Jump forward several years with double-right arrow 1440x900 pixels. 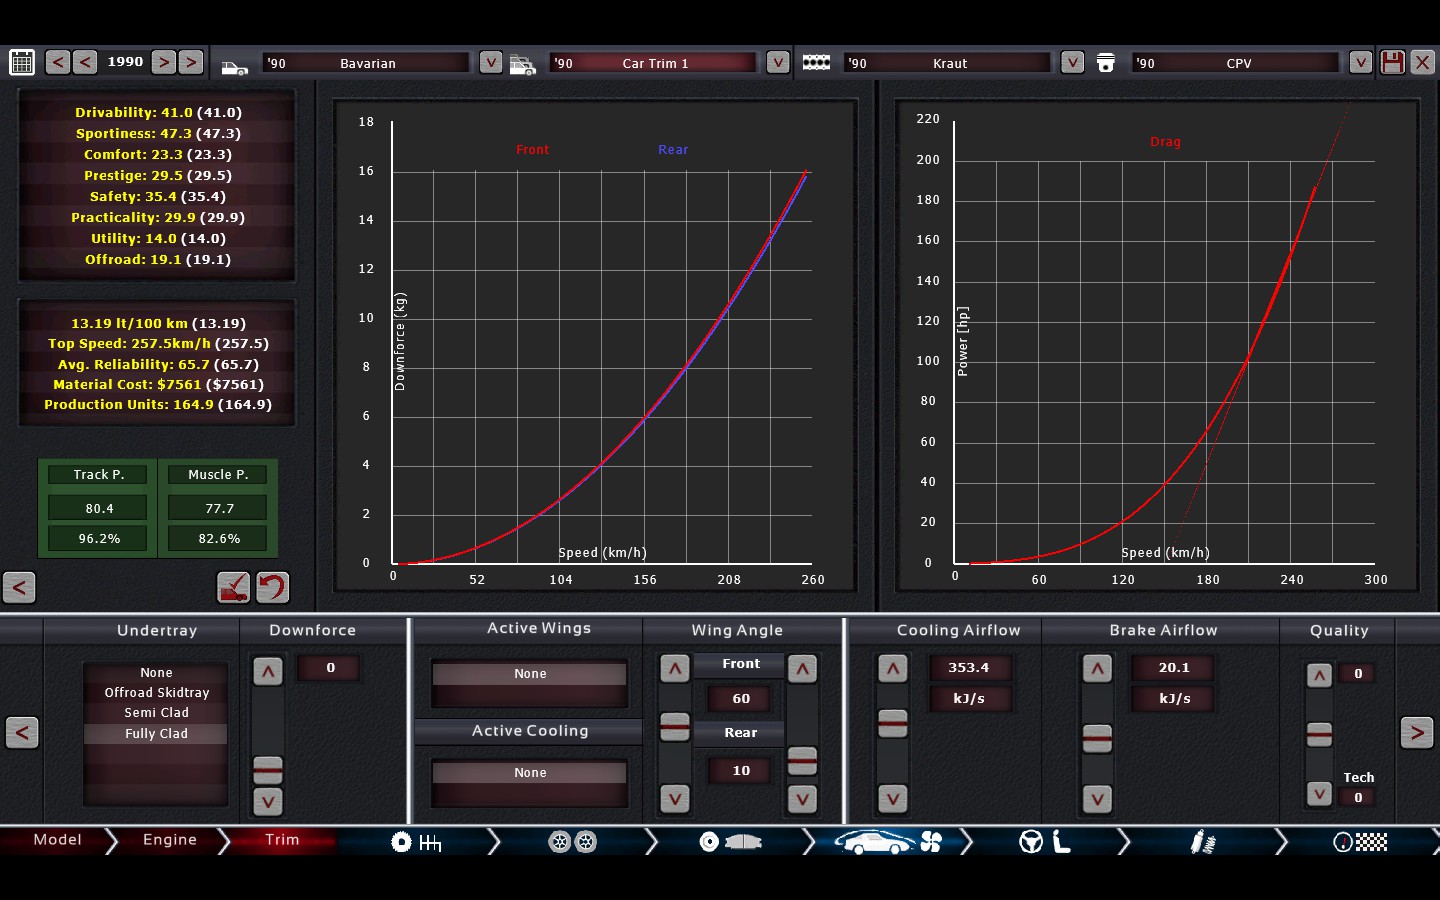coord(191,62)
